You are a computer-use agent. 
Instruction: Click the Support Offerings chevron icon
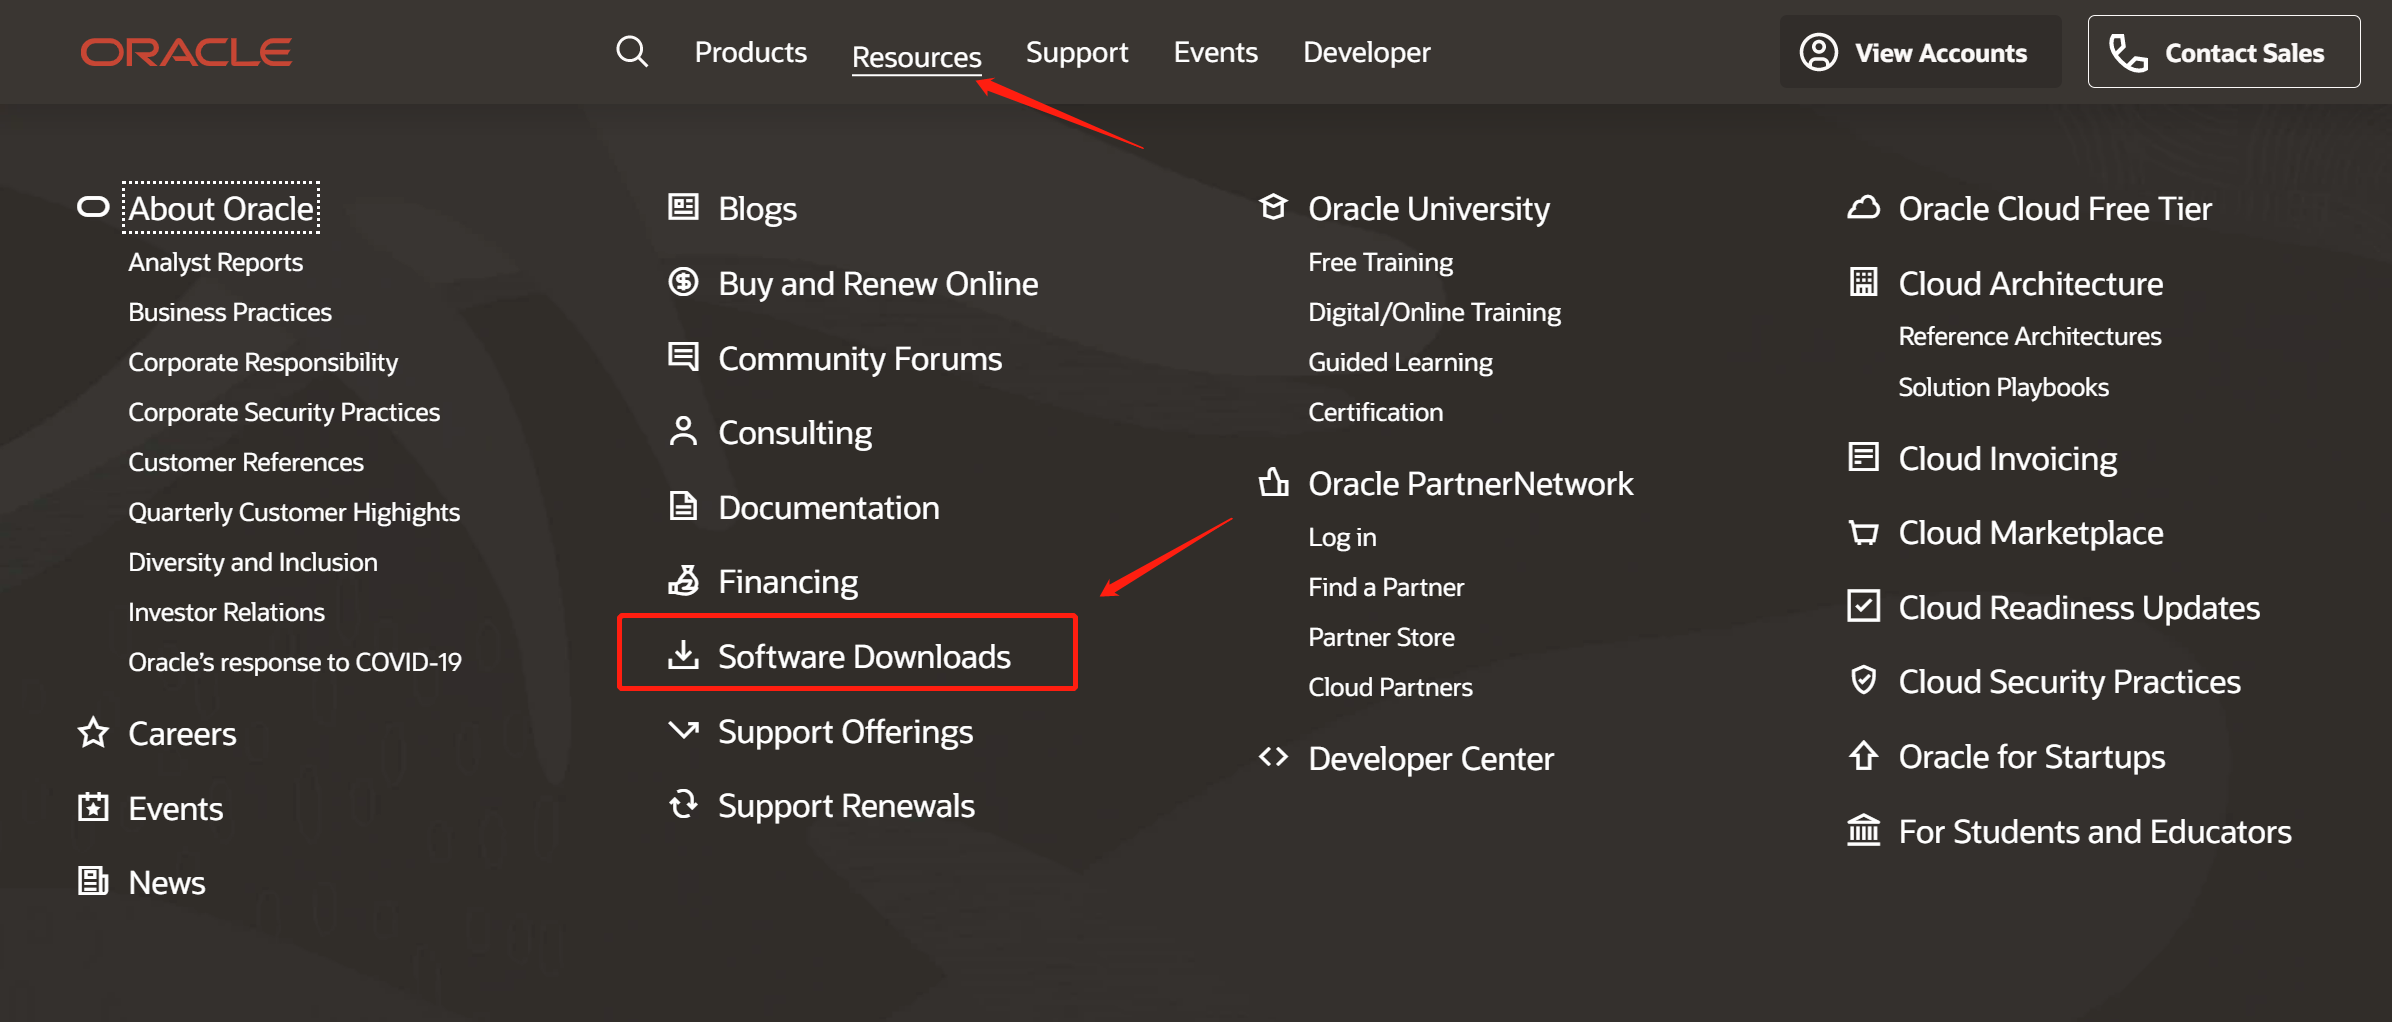click(x=683, y=729)
